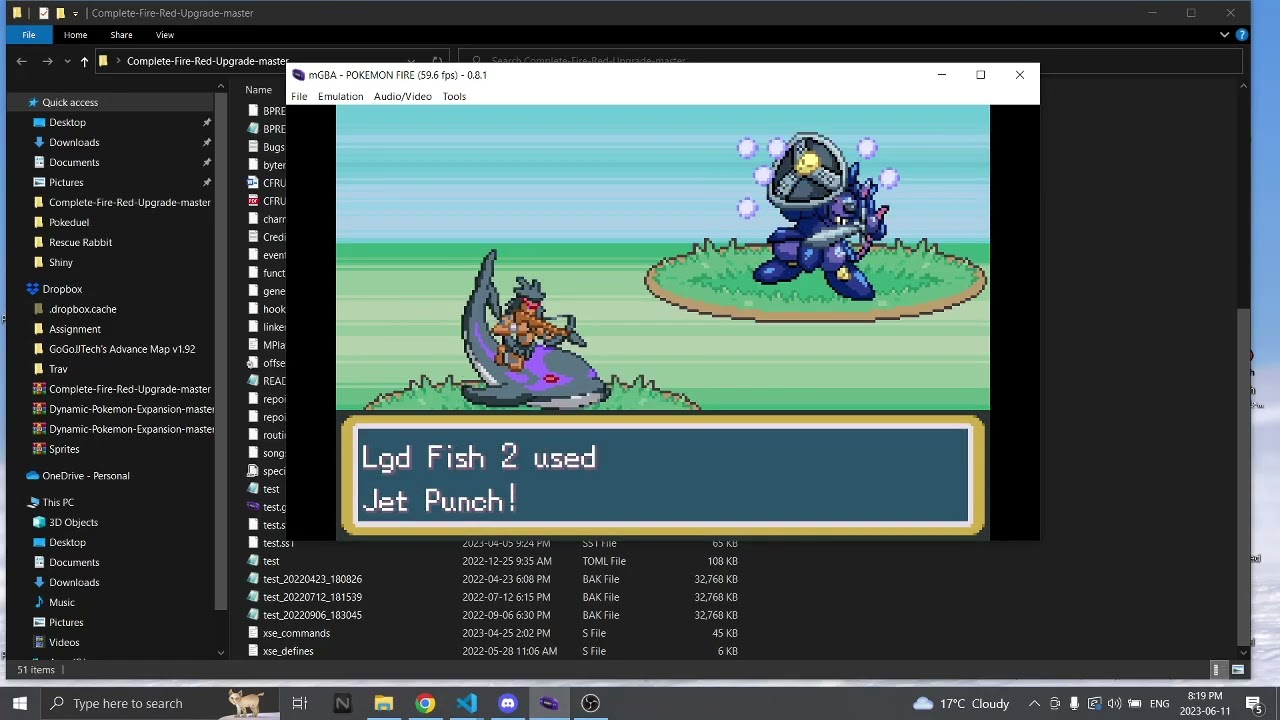Viewport: 1280px width, 720px height.
Task: Open the Music folder under This PC
Action: tap(62, 602)
